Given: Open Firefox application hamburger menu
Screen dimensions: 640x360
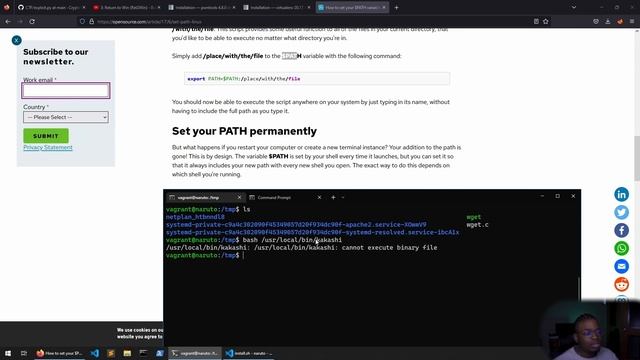Looking at the screenshot, I should [632, 21].
